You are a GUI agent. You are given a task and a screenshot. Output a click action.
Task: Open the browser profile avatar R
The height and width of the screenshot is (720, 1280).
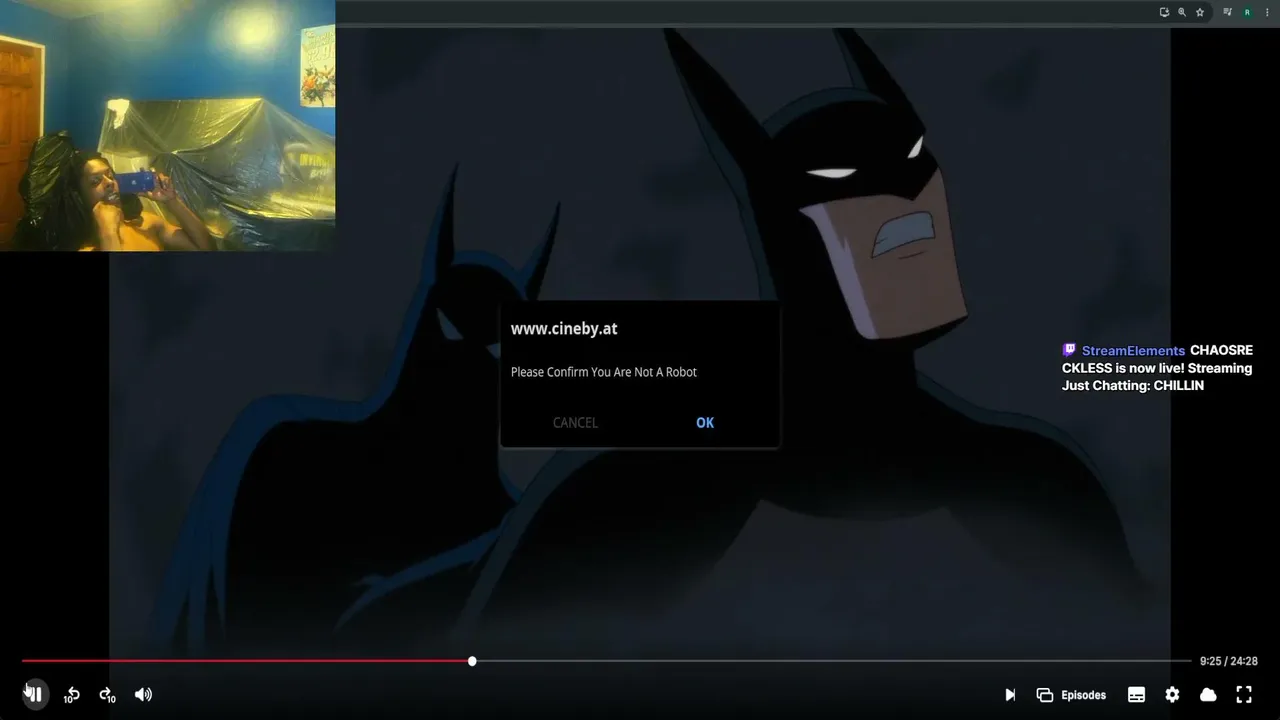click(1247, 12)
